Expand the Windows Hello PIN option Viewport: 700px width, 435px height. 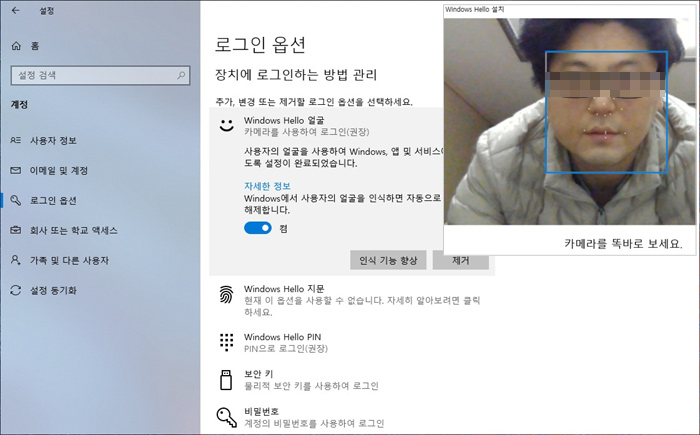(x=352, y=343)
